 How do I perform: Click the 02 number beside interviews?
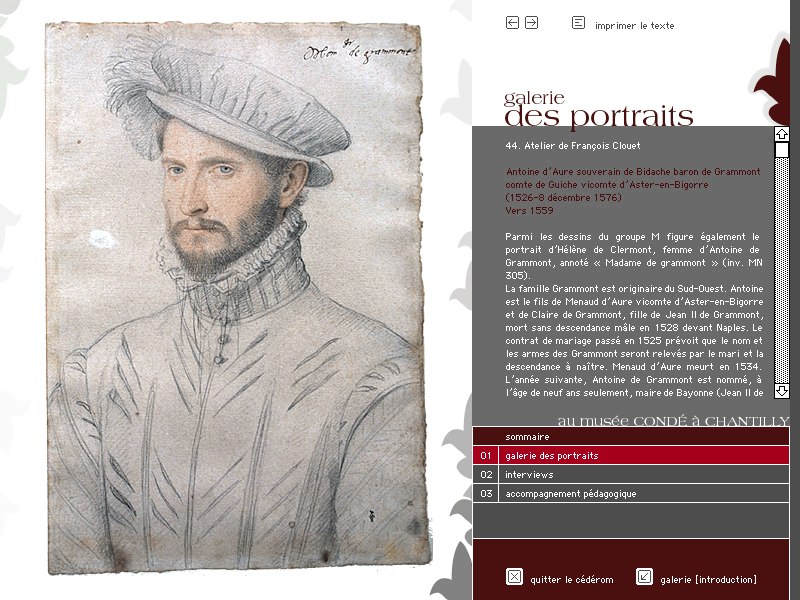[x=486, y=474]
